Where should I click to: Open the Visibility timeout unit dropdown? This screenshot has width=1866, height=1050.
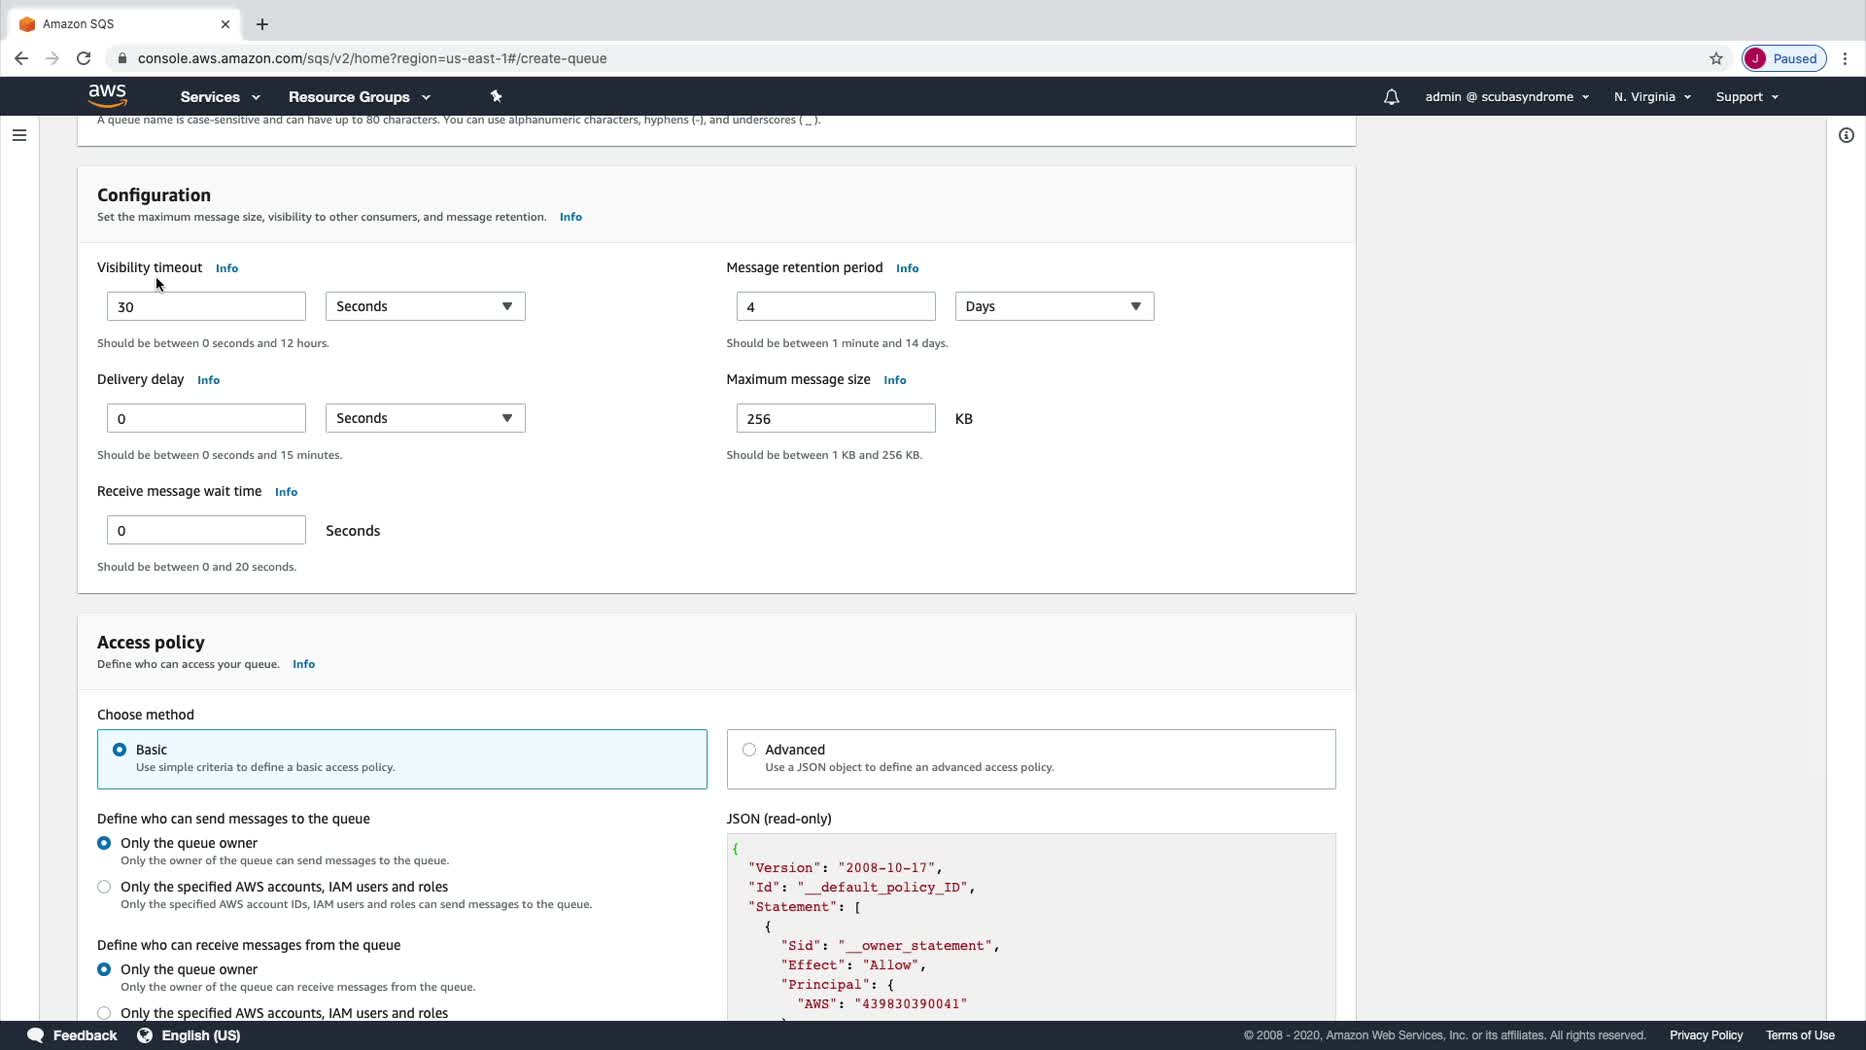point(425,306)
